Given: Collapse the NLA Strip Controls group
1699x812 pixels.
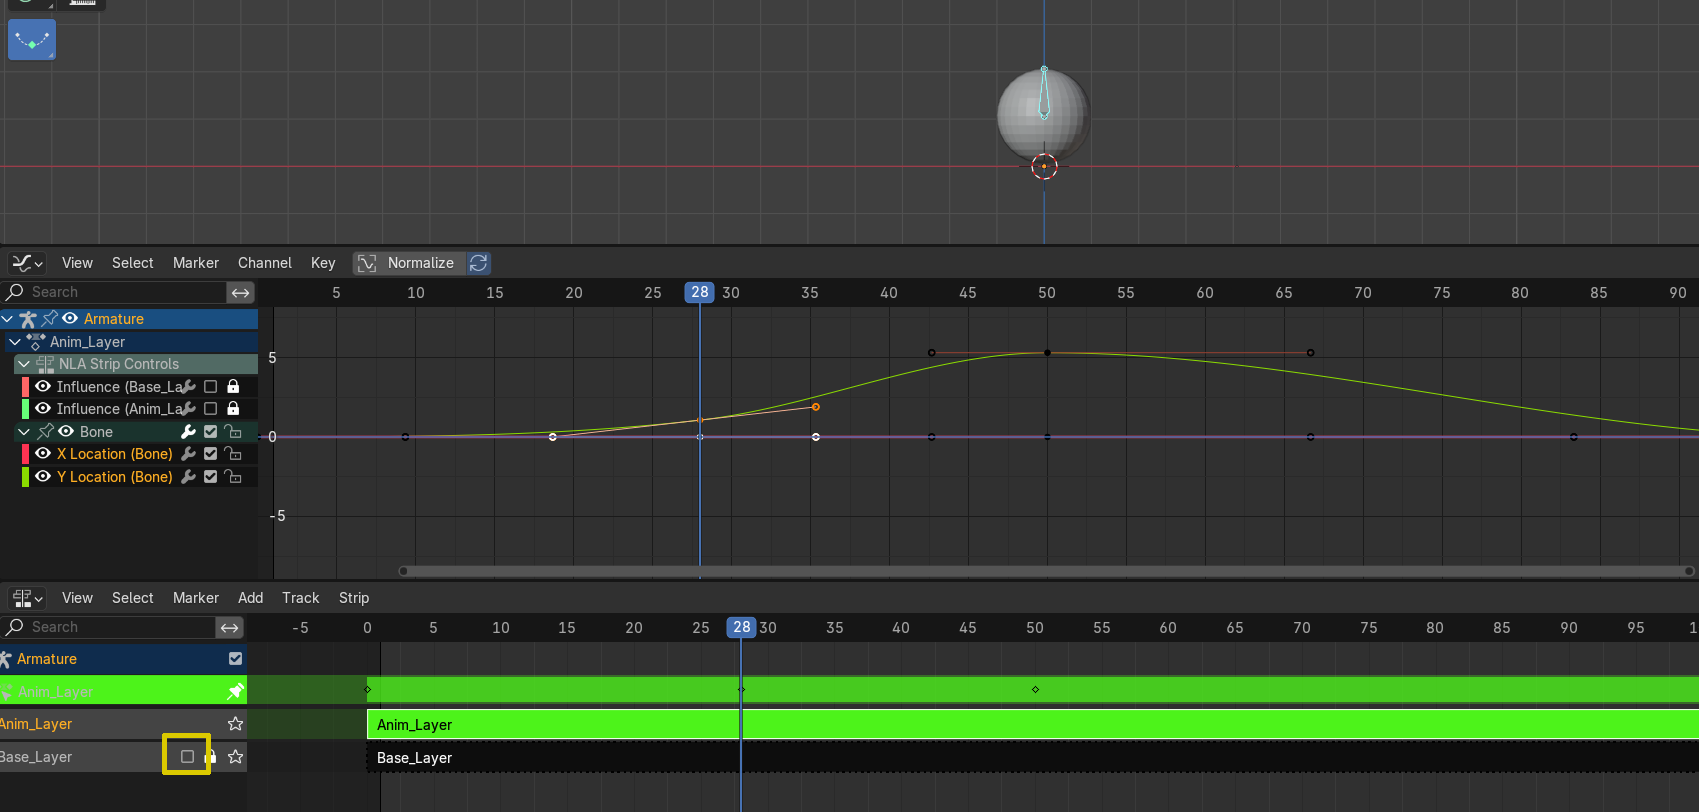Looking at the screenshot, I should point(24,364).
